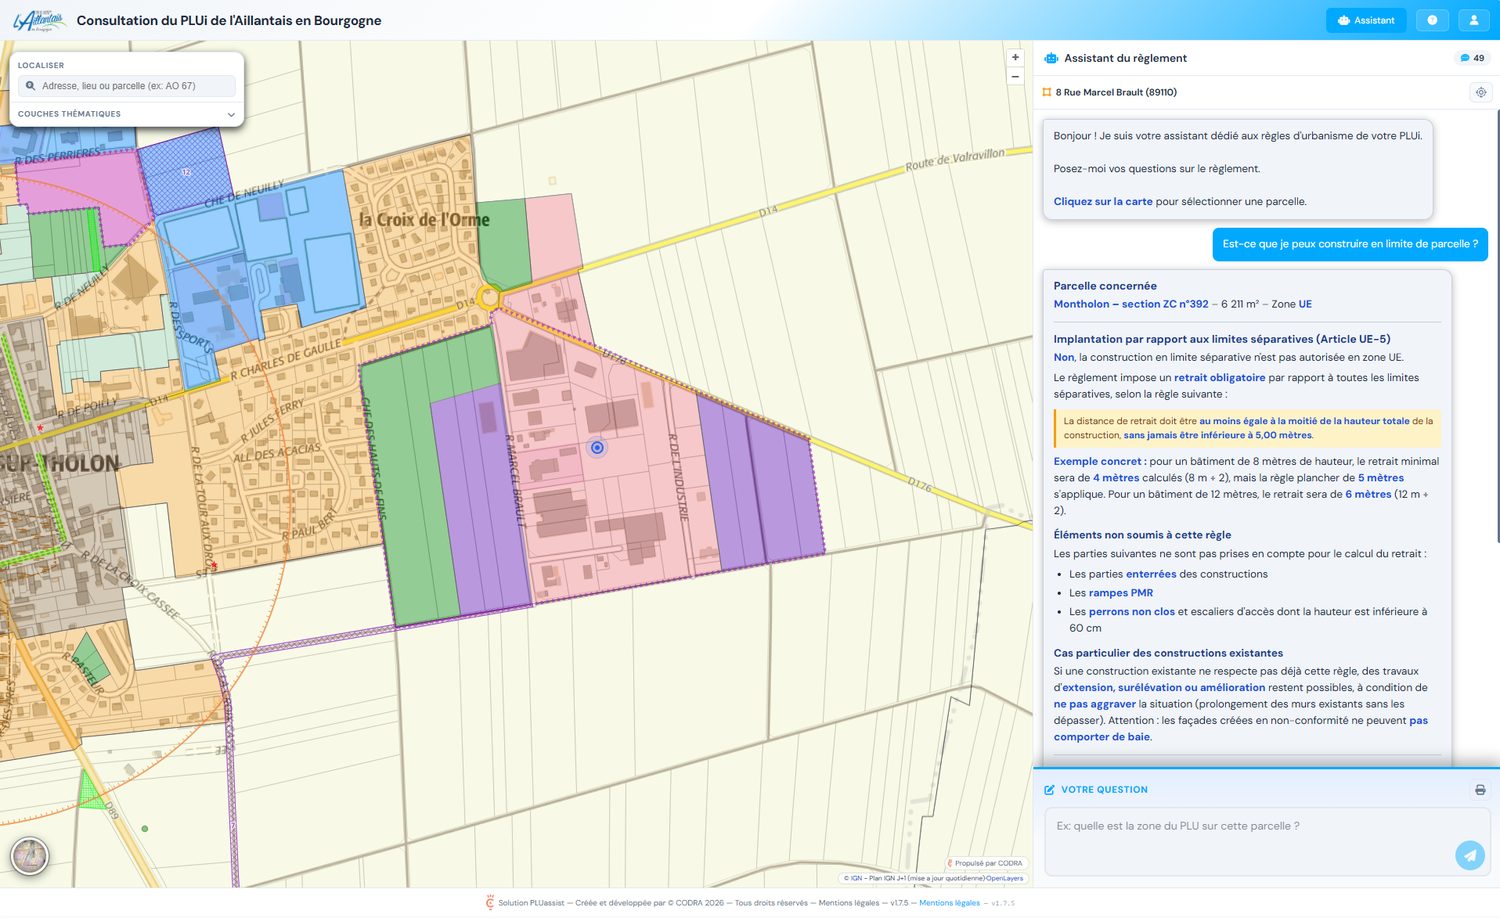Focus the address or parcel search field
1500x918 pixels.
(127, 86)
